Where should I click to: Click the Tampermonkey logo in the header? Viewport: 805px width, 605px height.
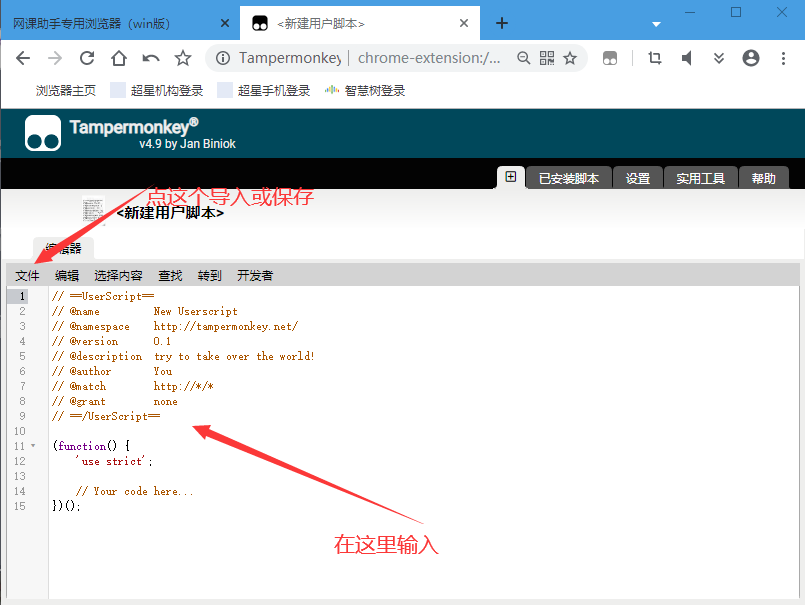tap(43, 133)
